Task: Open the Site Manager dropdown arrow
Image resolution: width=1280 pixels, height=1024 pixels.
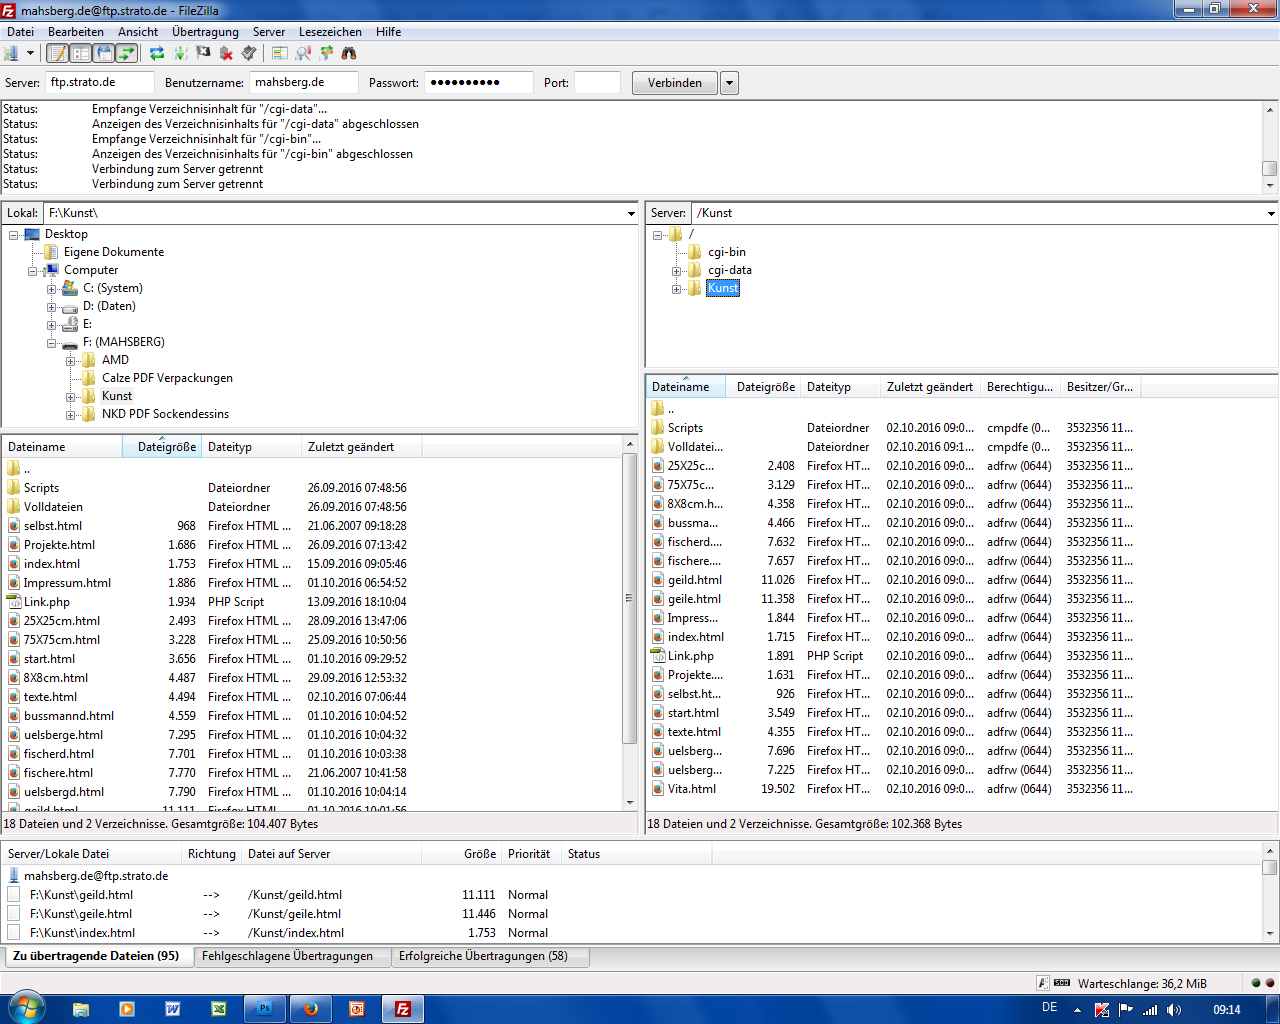Action: (x=30, y=53)
